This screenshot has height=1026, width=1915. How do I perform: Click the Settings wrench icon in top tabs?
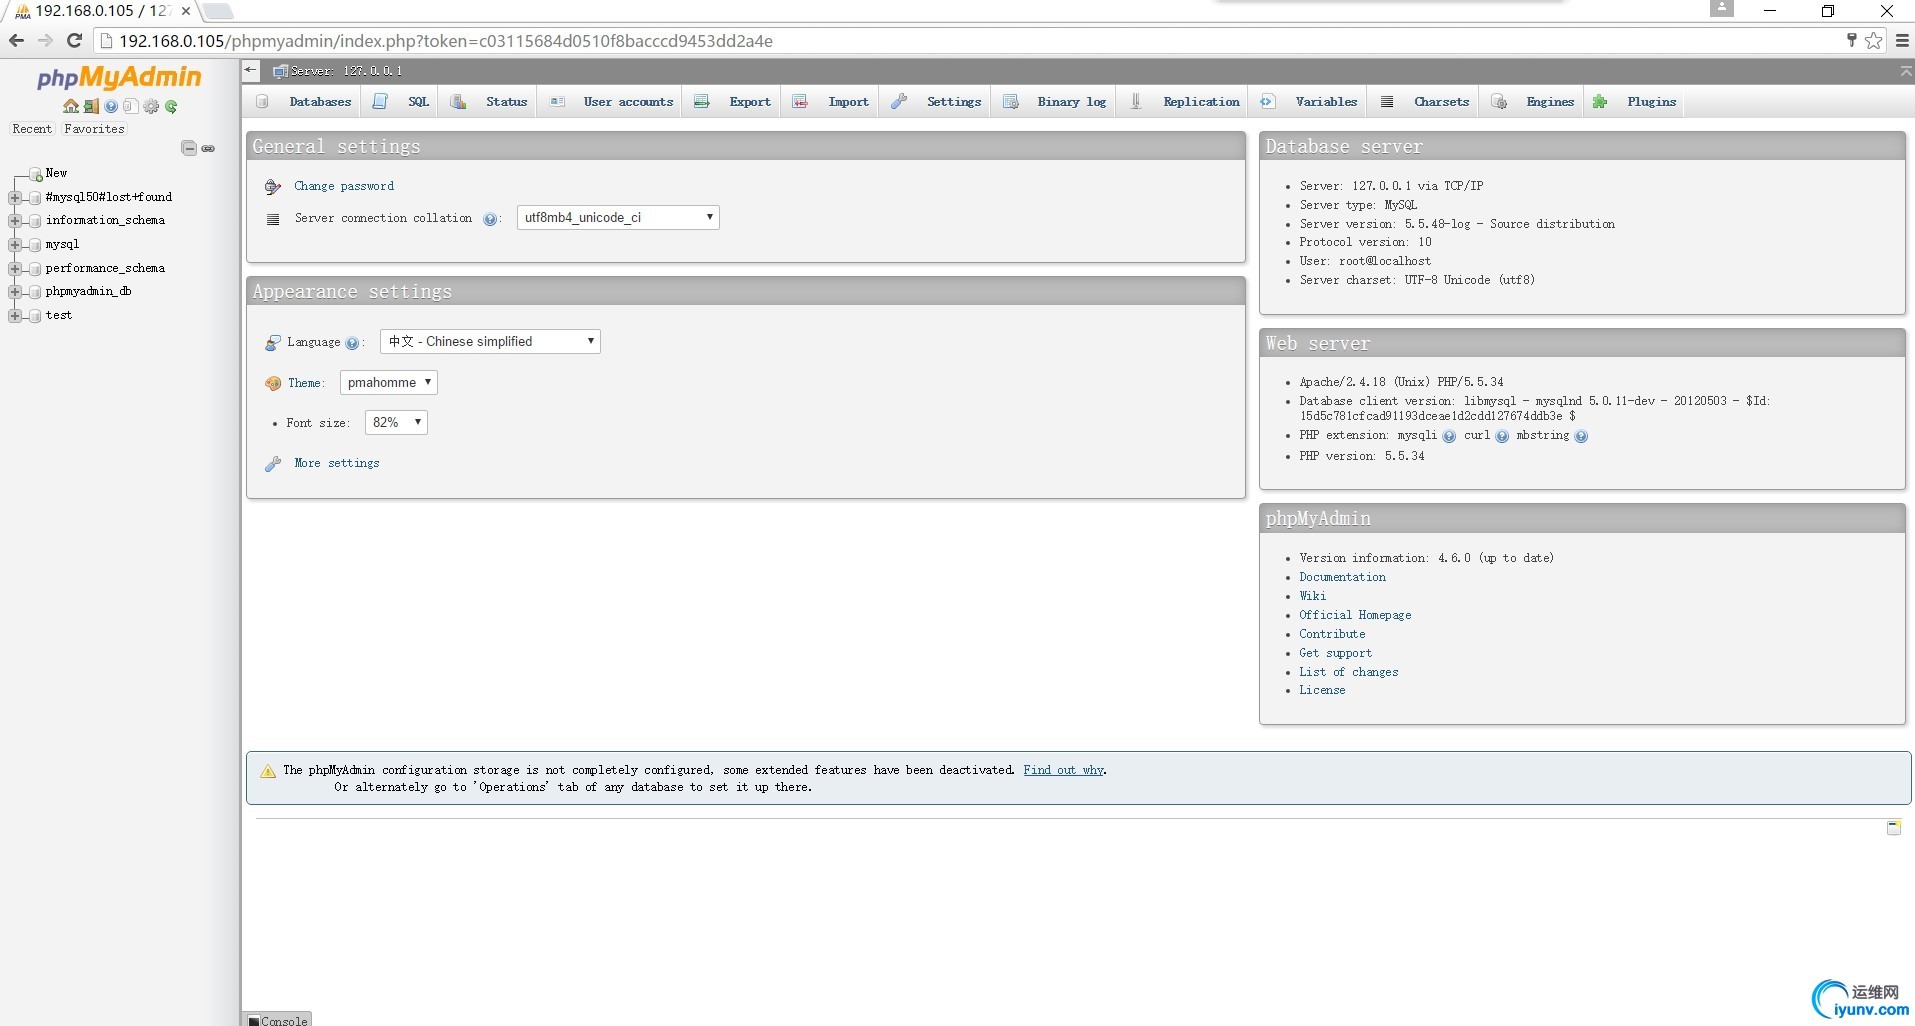tap(899, 102)
